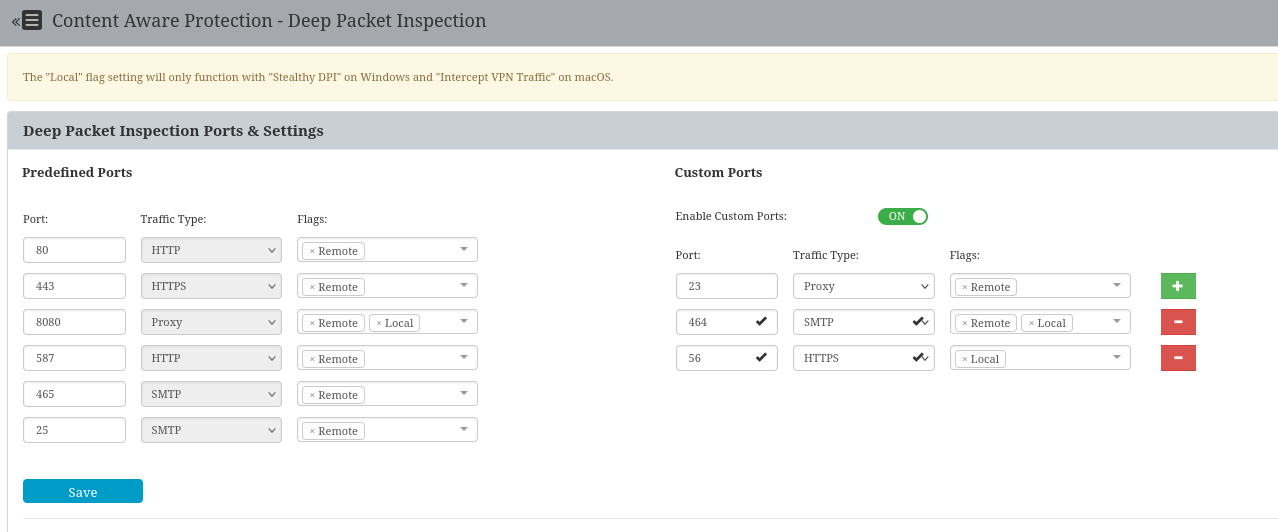Viewport: 1278px width, 532px height.
Task: Change SMTP traffic type for custom port 464
Action: coord(864,322)
